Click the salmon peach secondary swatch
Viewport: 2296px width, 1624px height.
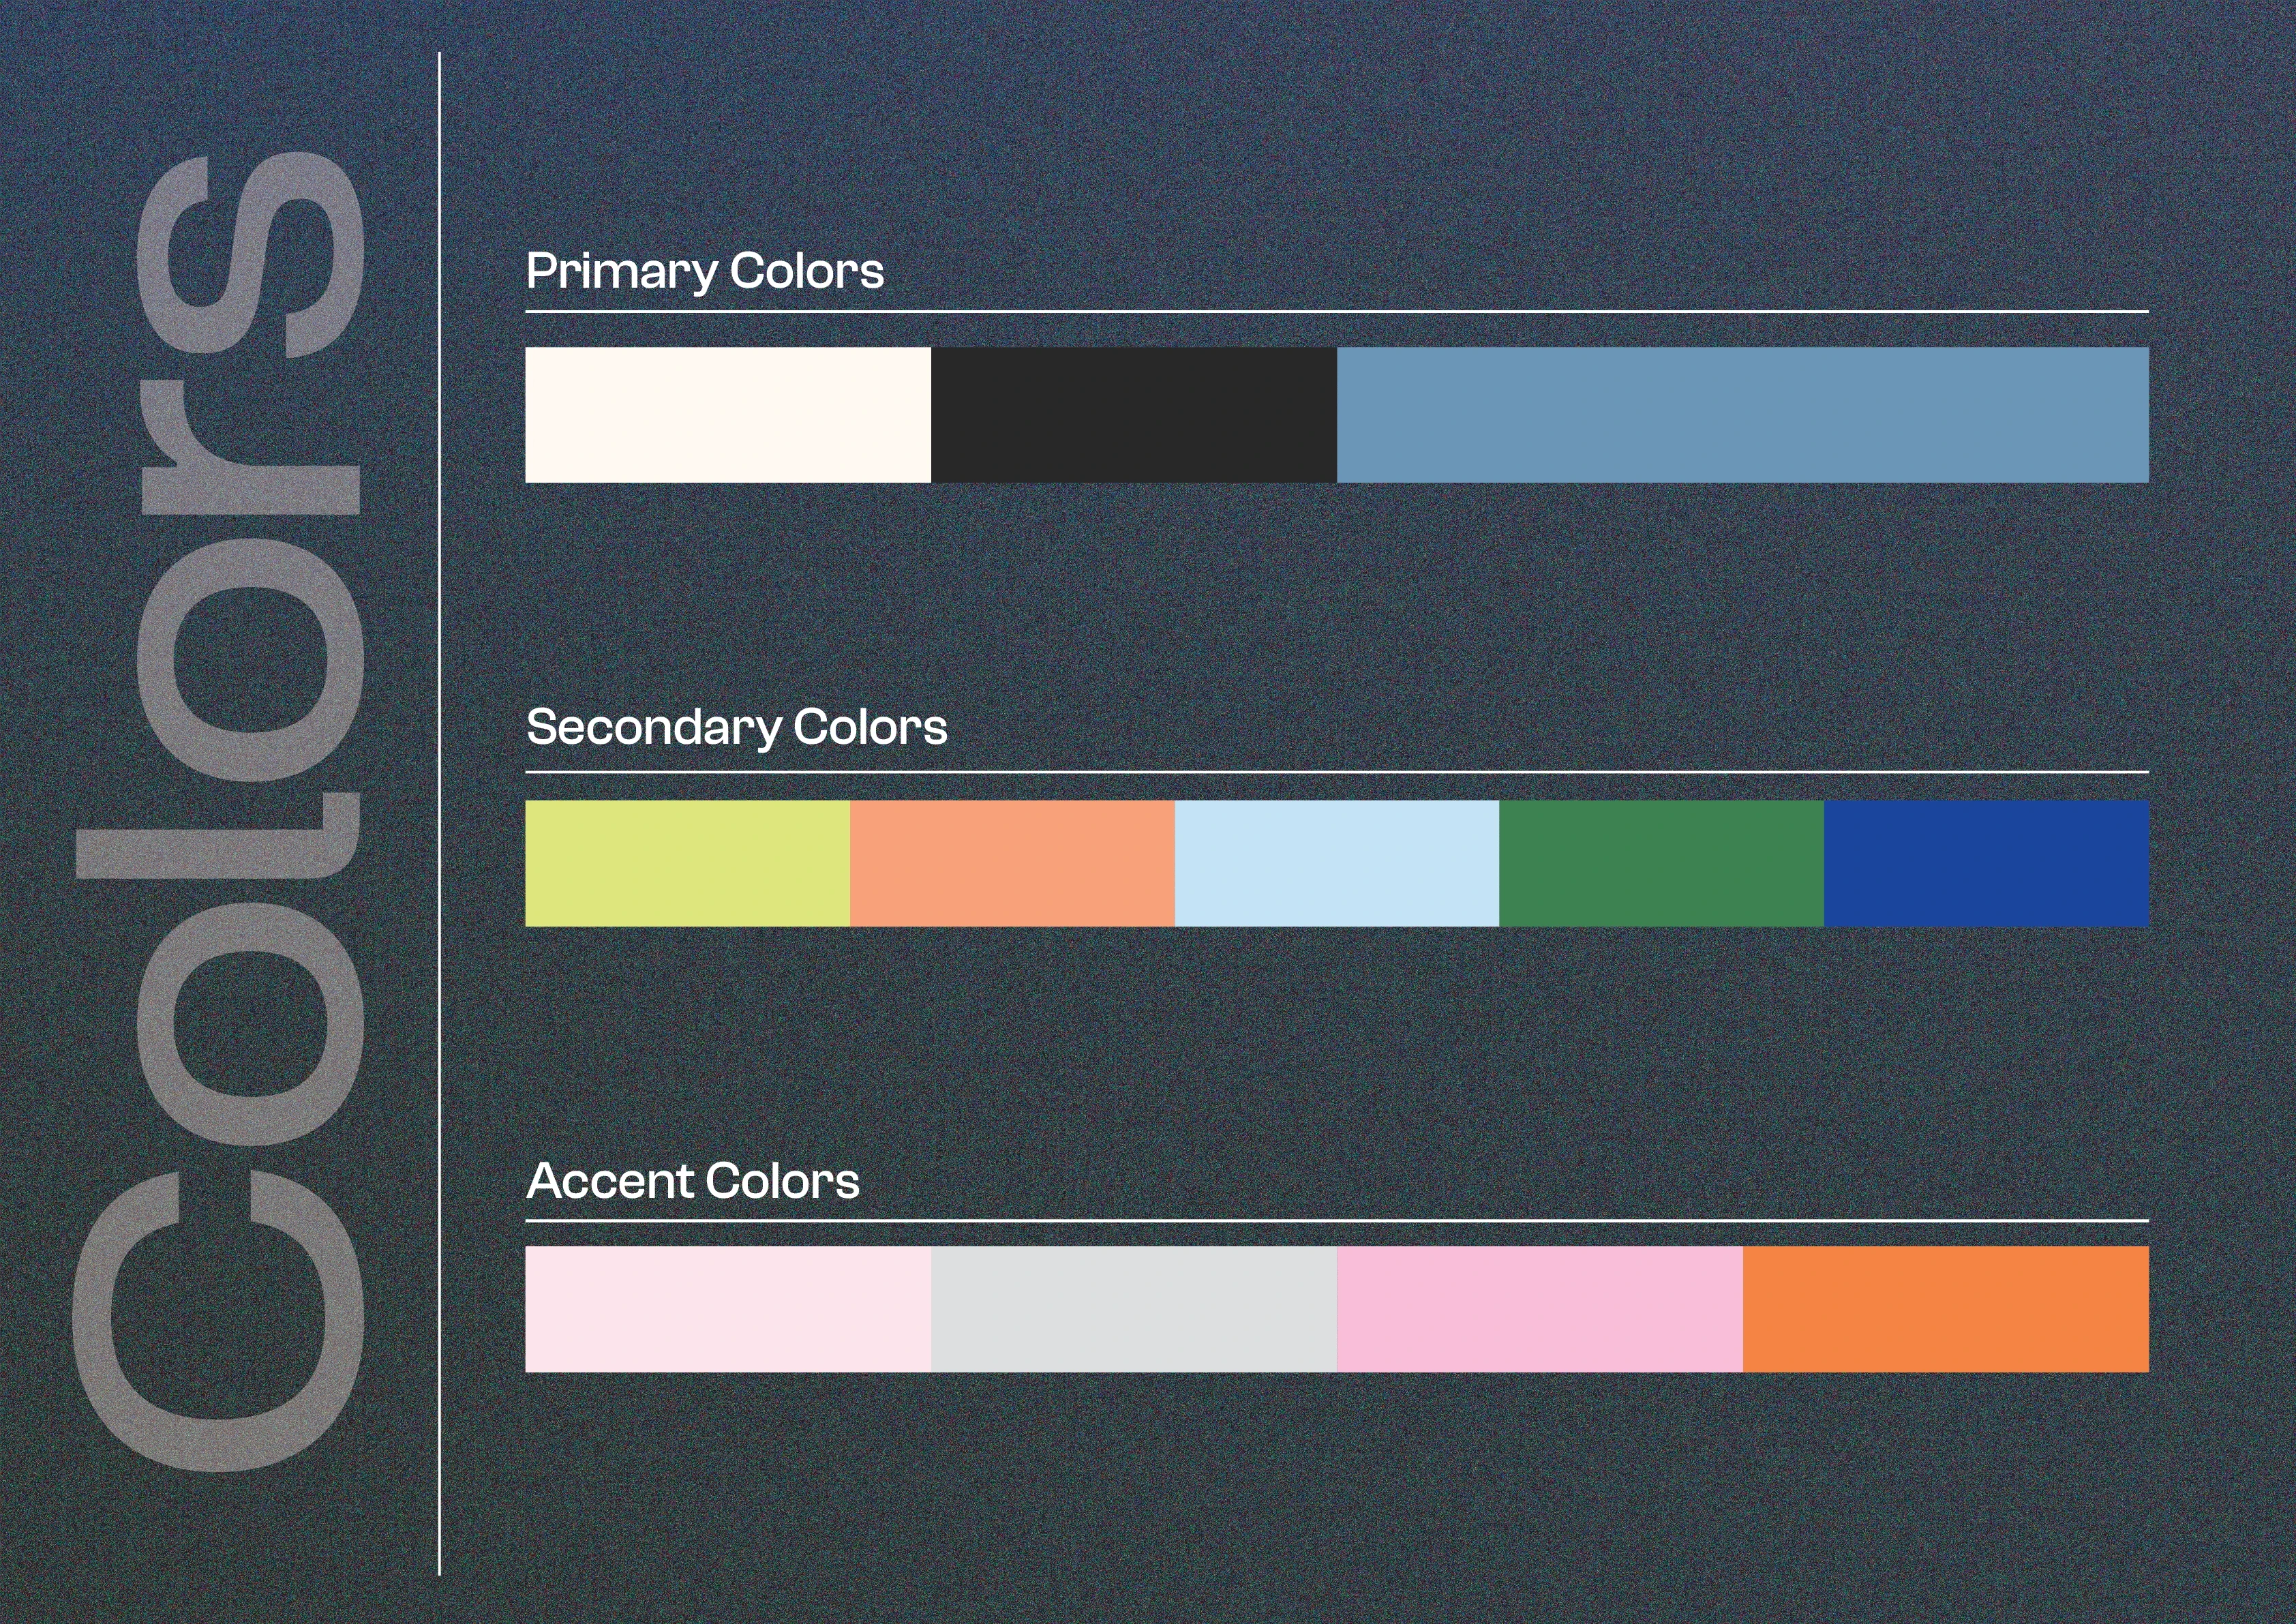1012,863
